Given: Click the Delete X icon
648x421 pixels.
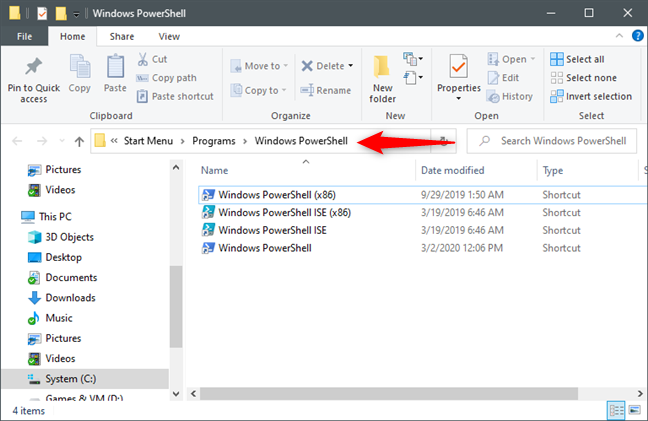Looking at the screenshot, I should pyautogui.click(x=307, y=66).
